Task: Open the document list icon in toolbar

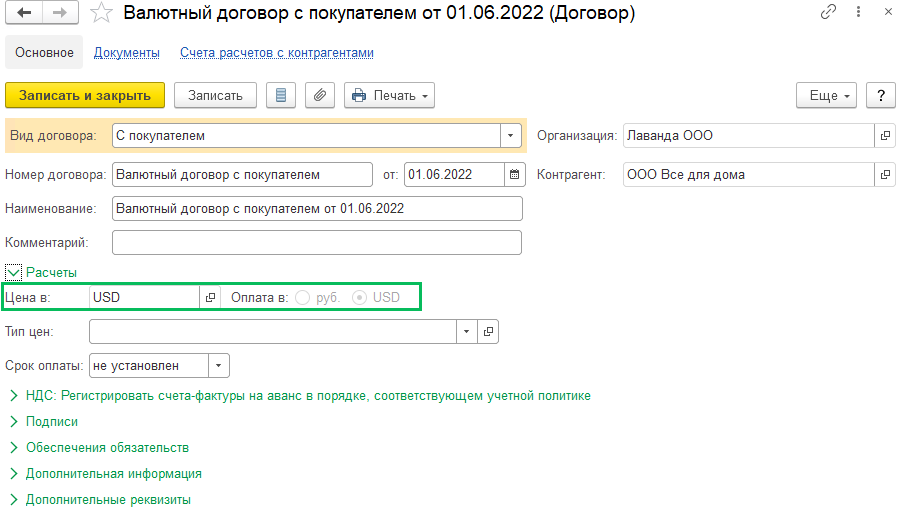Action: 281,95
